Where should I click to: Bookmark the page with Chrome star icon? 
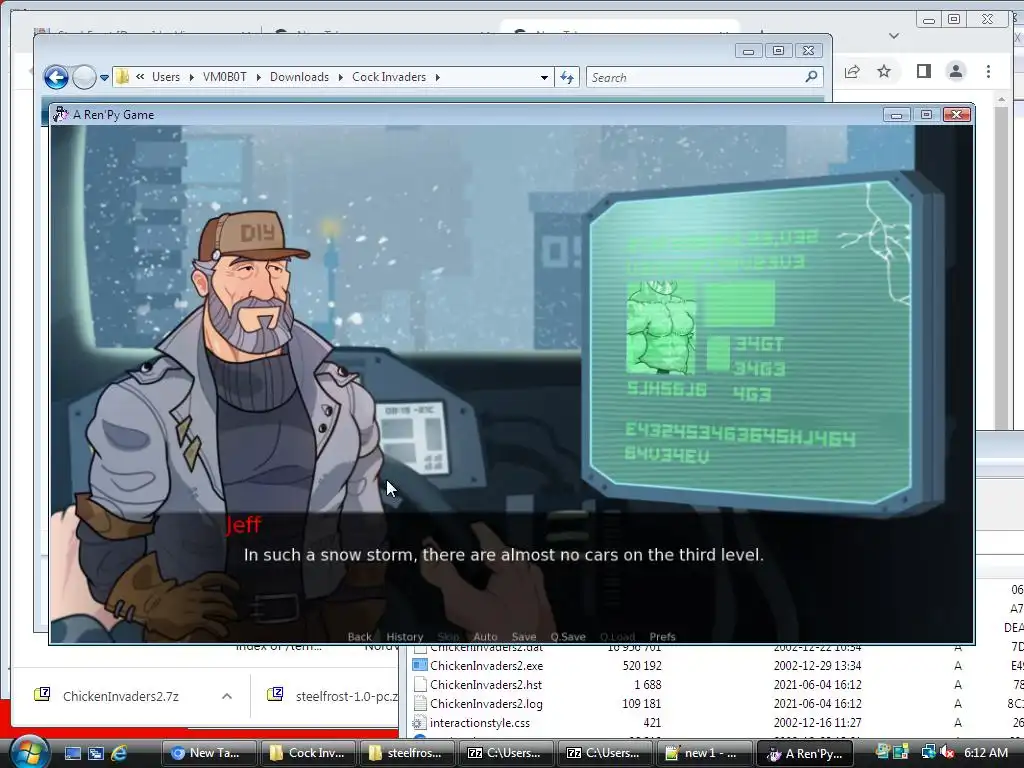coord(884,71)
